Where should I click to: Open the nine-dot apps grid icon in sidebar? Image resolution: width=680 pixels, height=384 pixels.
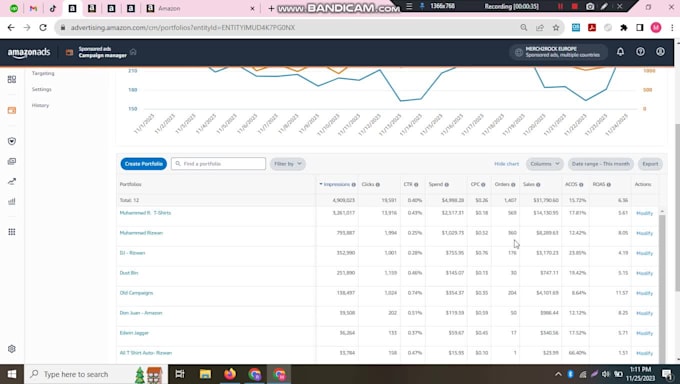click(x=12, y=232)
